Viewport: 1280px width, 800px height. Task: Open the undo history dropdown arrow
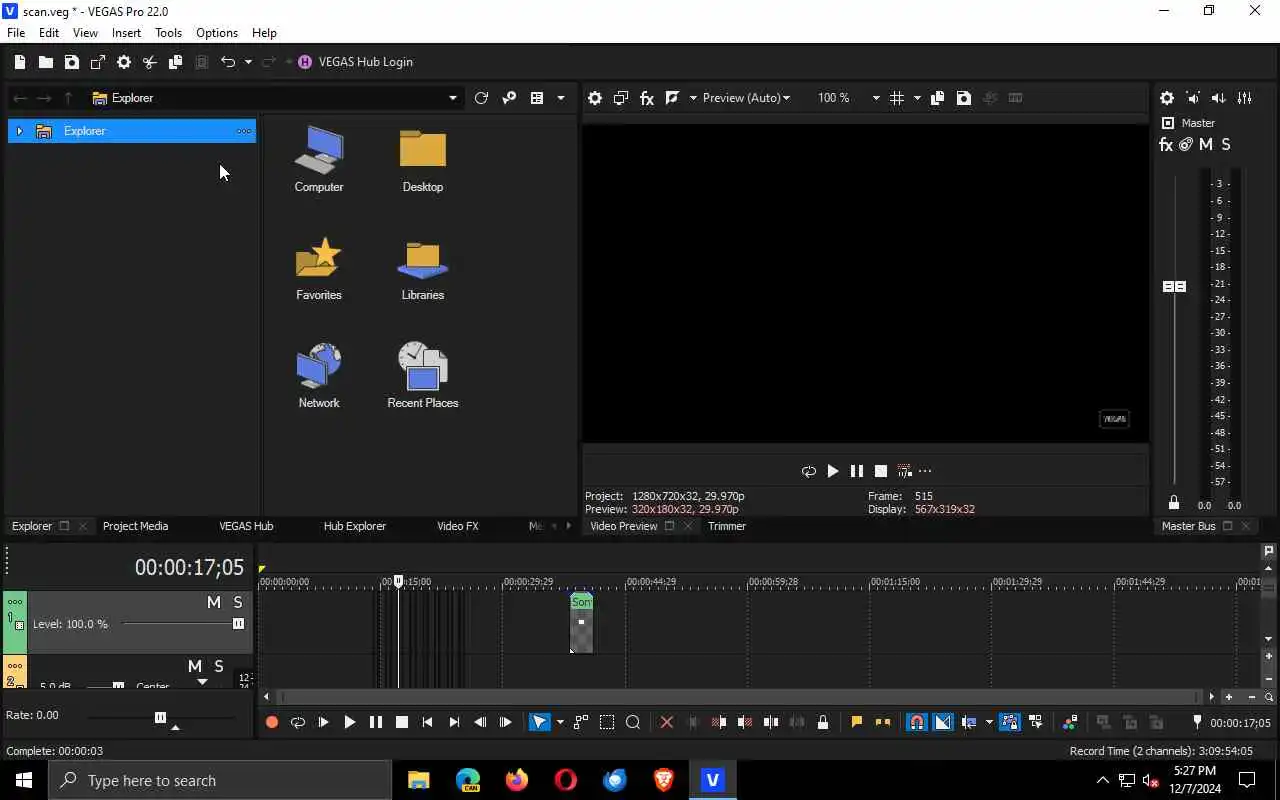(247, 62)
